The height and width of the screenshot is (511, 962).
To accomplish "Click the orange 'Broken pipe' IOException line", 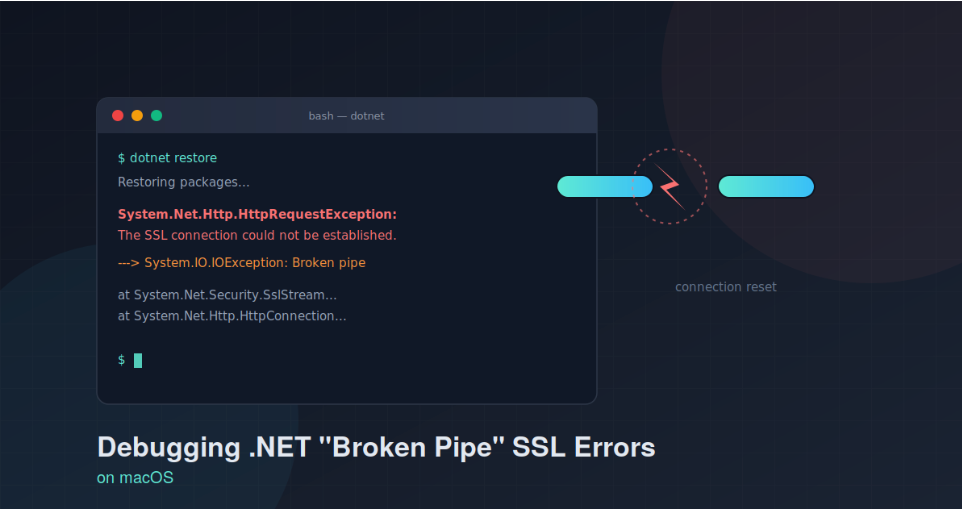I will 242,263.
